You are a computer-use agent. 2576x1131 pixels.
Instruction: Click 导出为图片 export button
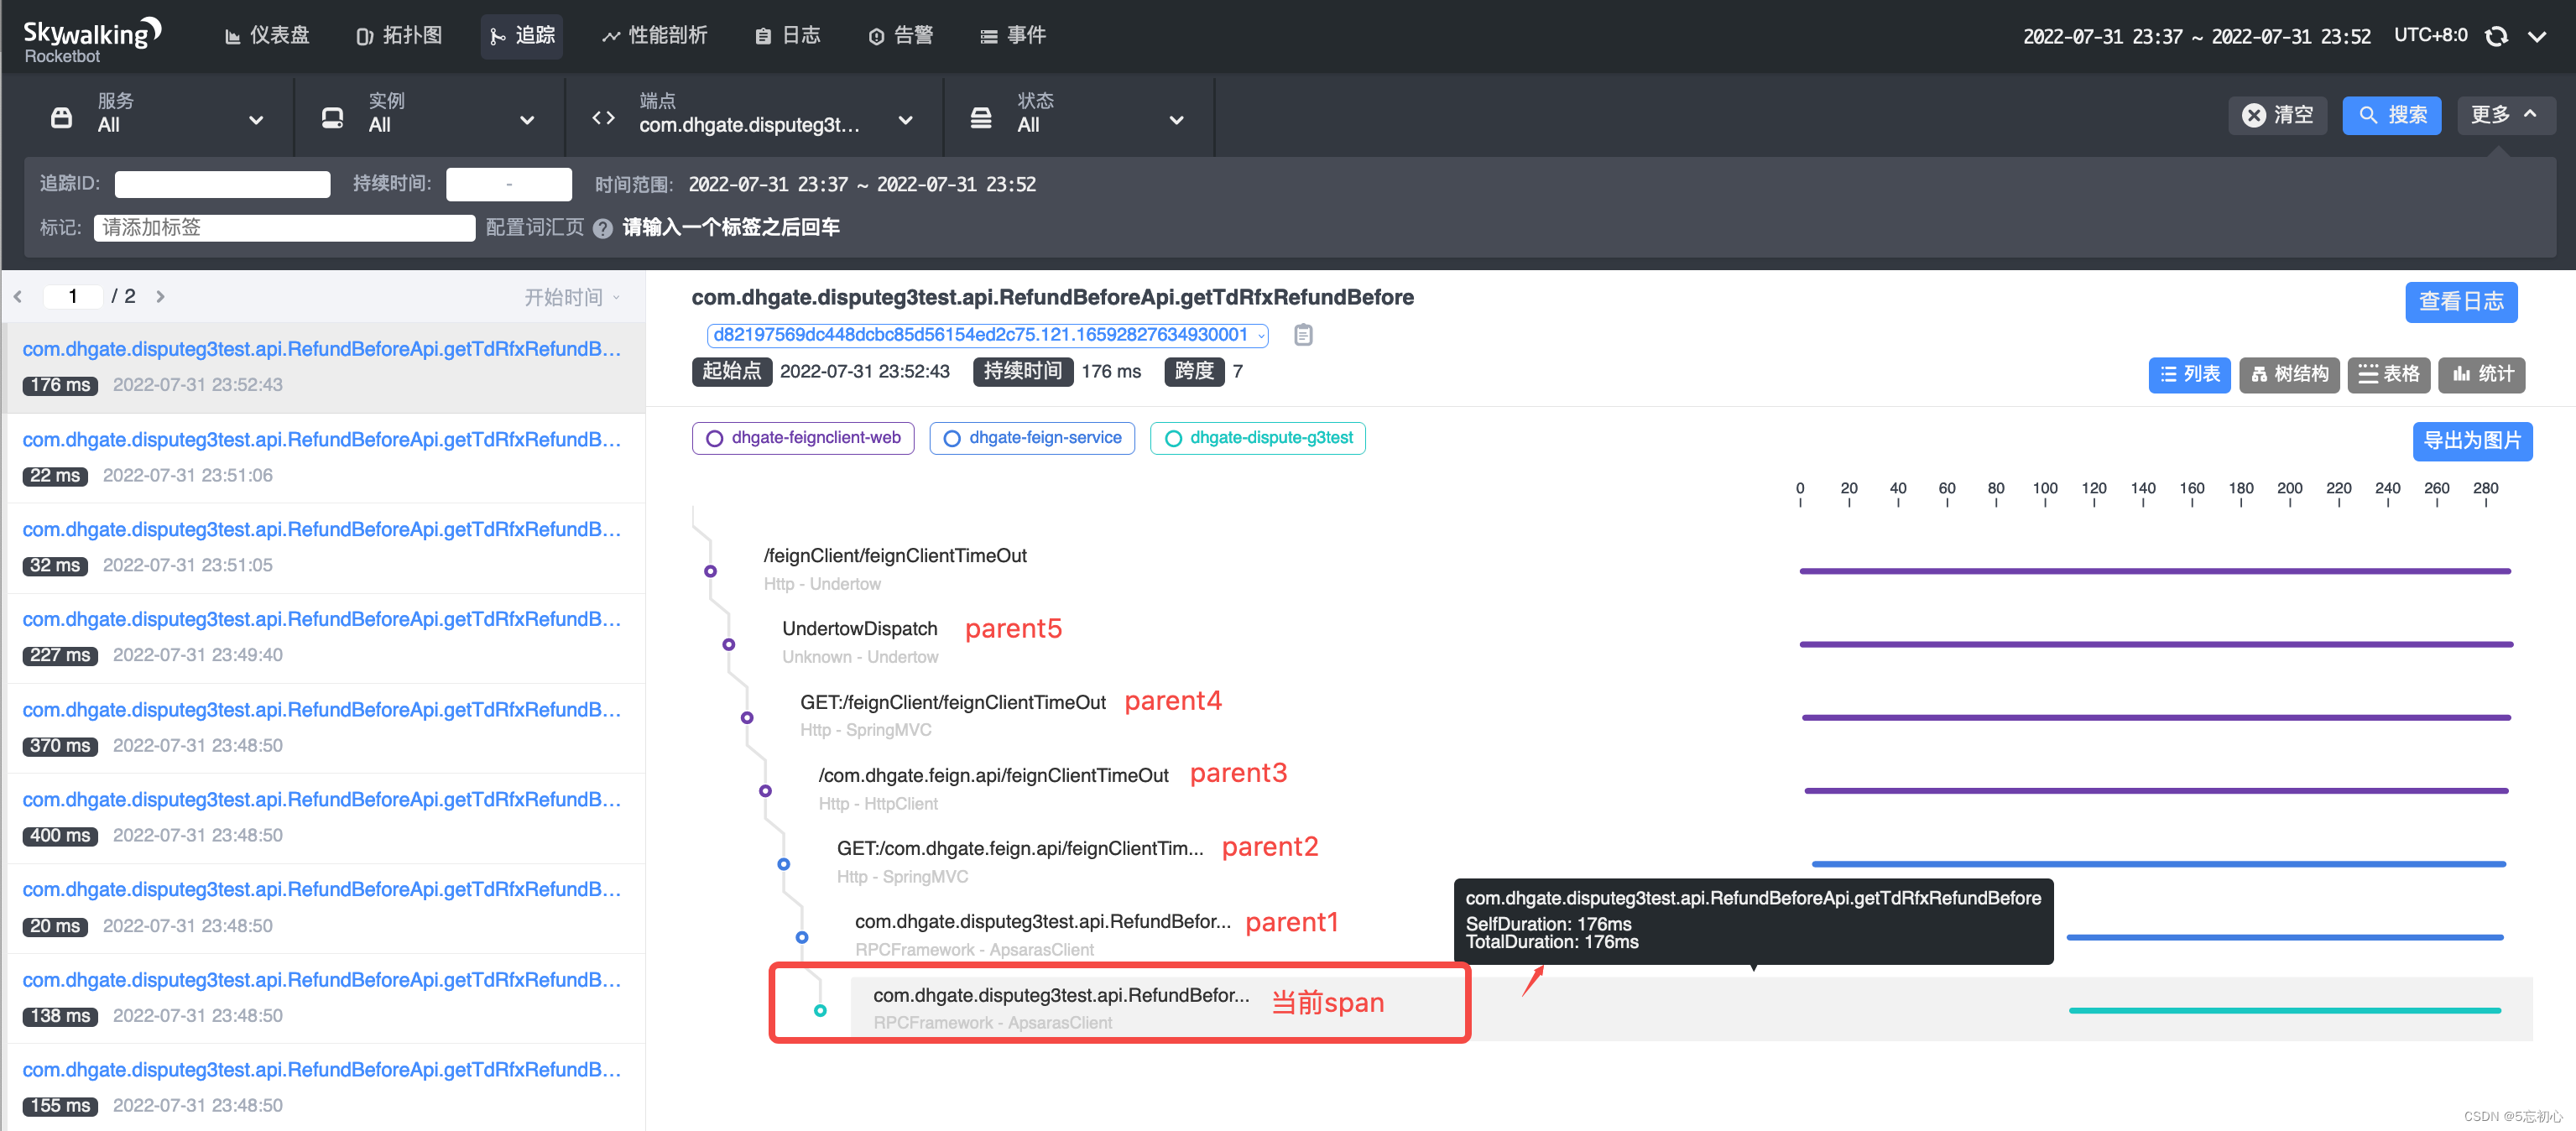click(x=2471, y=441)
